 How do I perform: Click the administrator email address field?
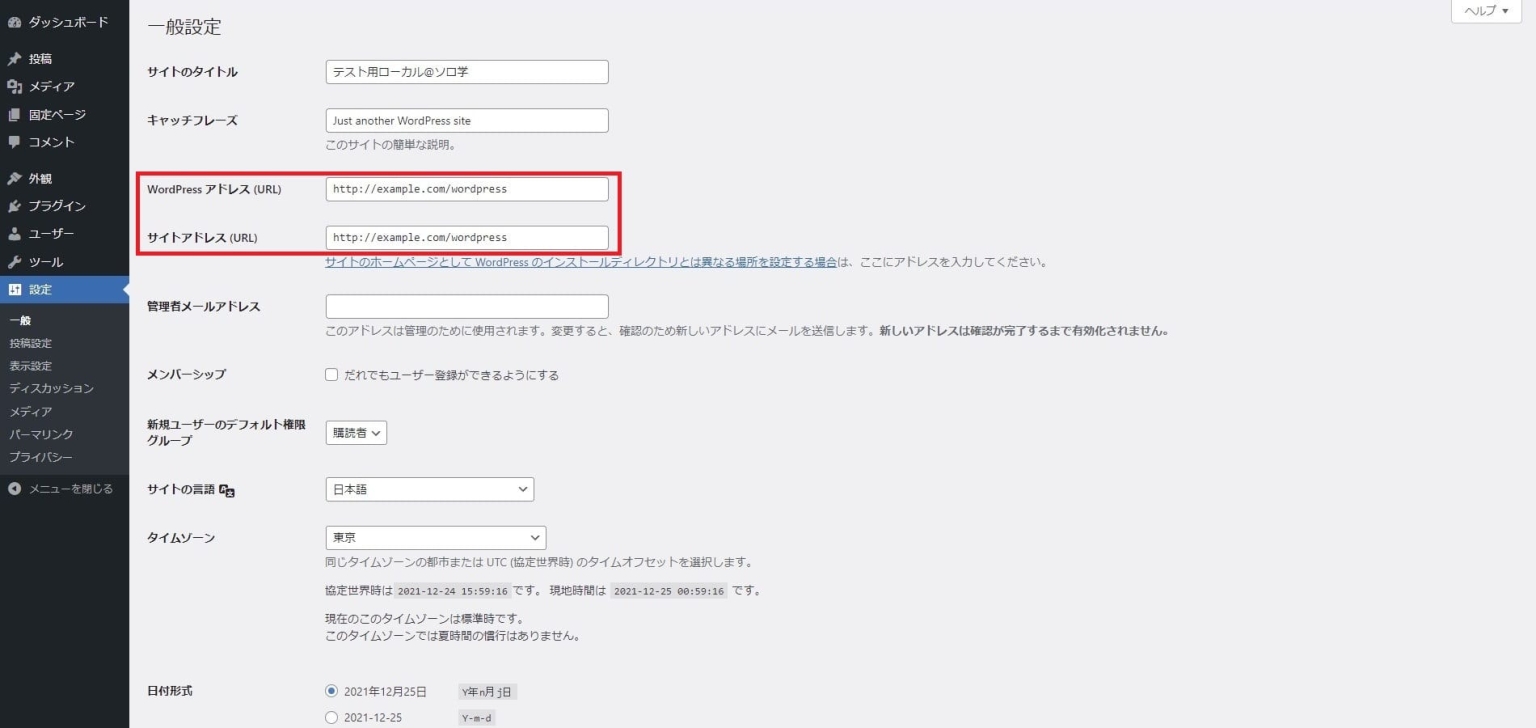click(x=467, y=307)
